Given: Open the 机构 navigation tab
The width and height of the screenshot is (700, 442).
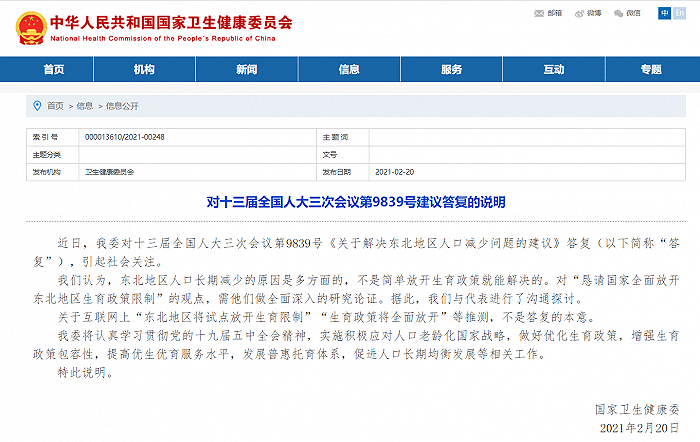Looking at the screenshot, I should click(144, 69).
